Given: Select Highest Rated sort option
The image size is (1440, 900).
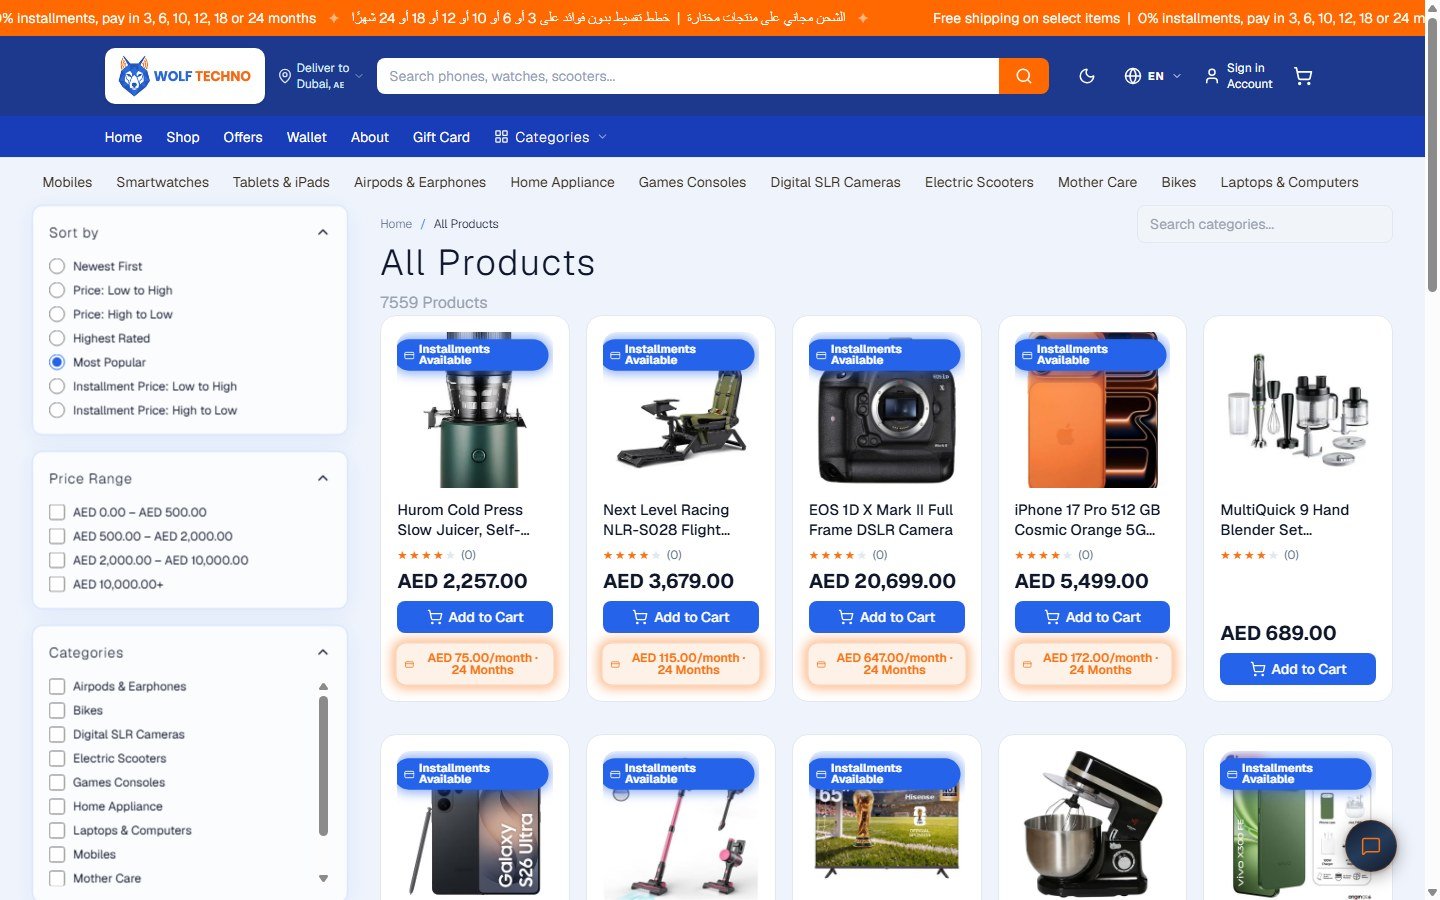Looking at the screenshot, I should click(57, 338).
